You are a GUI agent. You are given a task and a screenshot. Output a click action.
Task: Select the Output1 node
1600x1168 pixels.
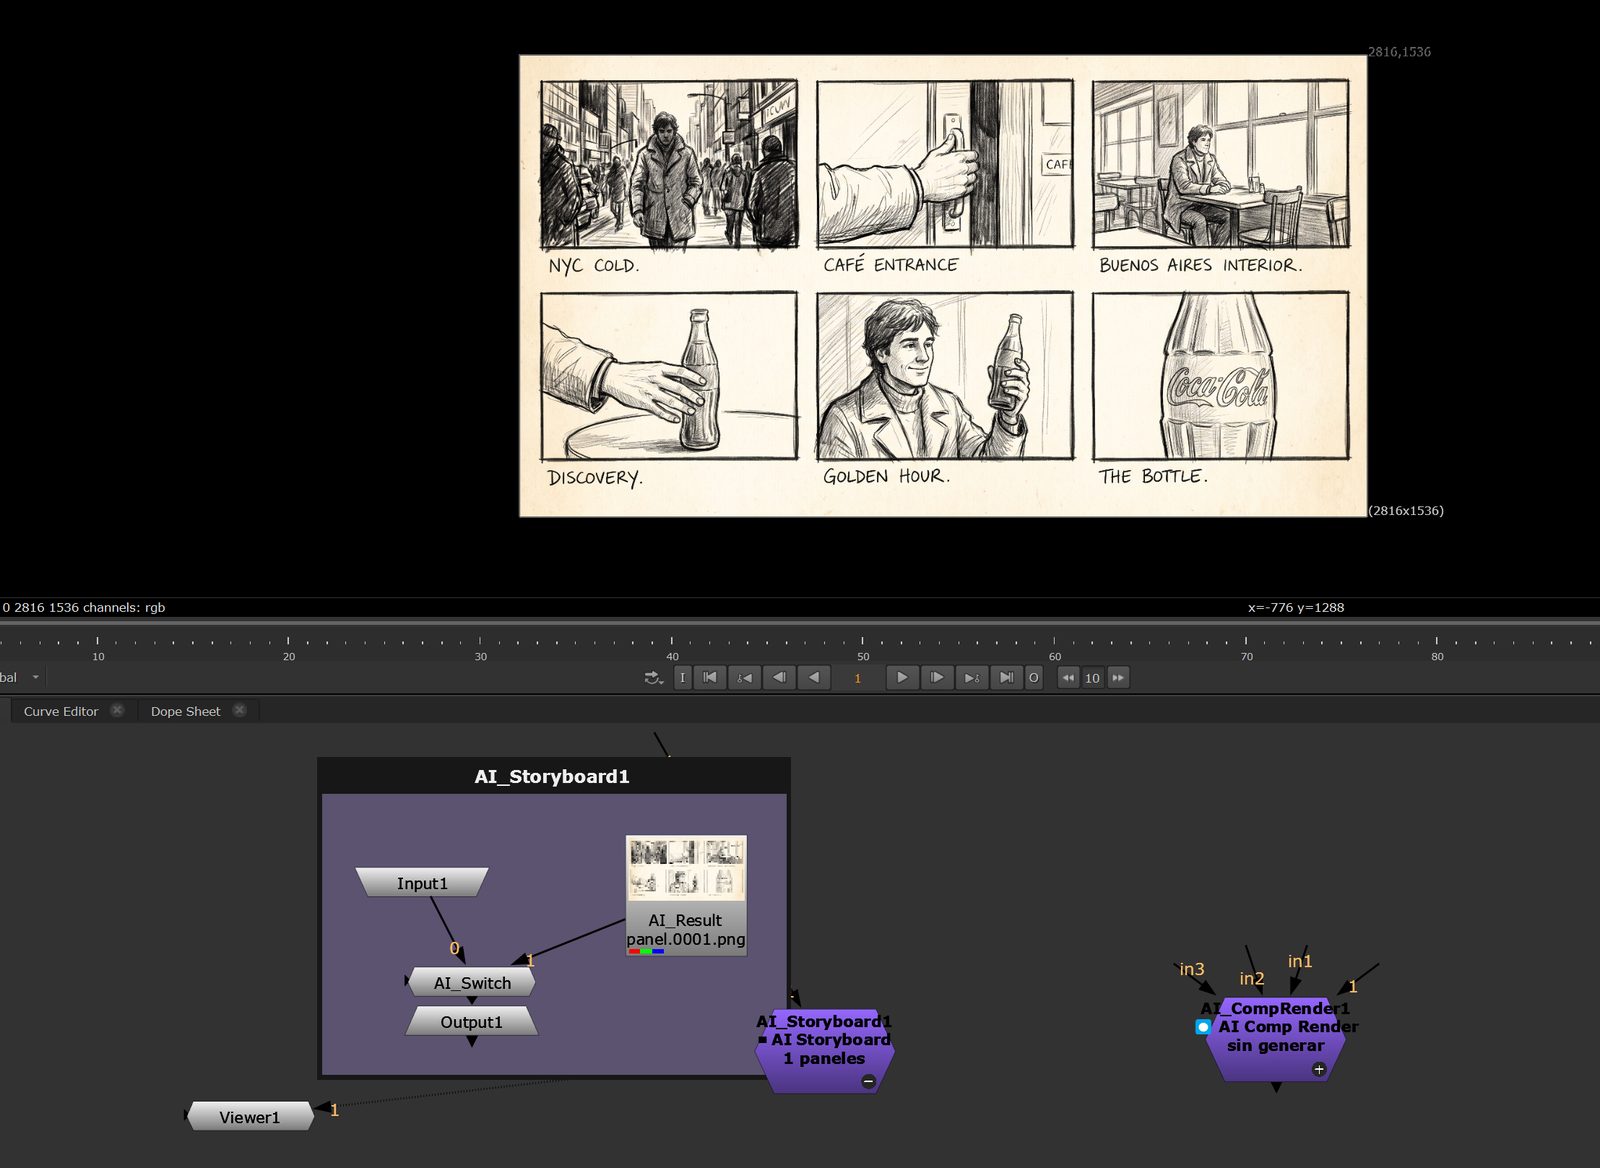click(x=472, y=1022)
